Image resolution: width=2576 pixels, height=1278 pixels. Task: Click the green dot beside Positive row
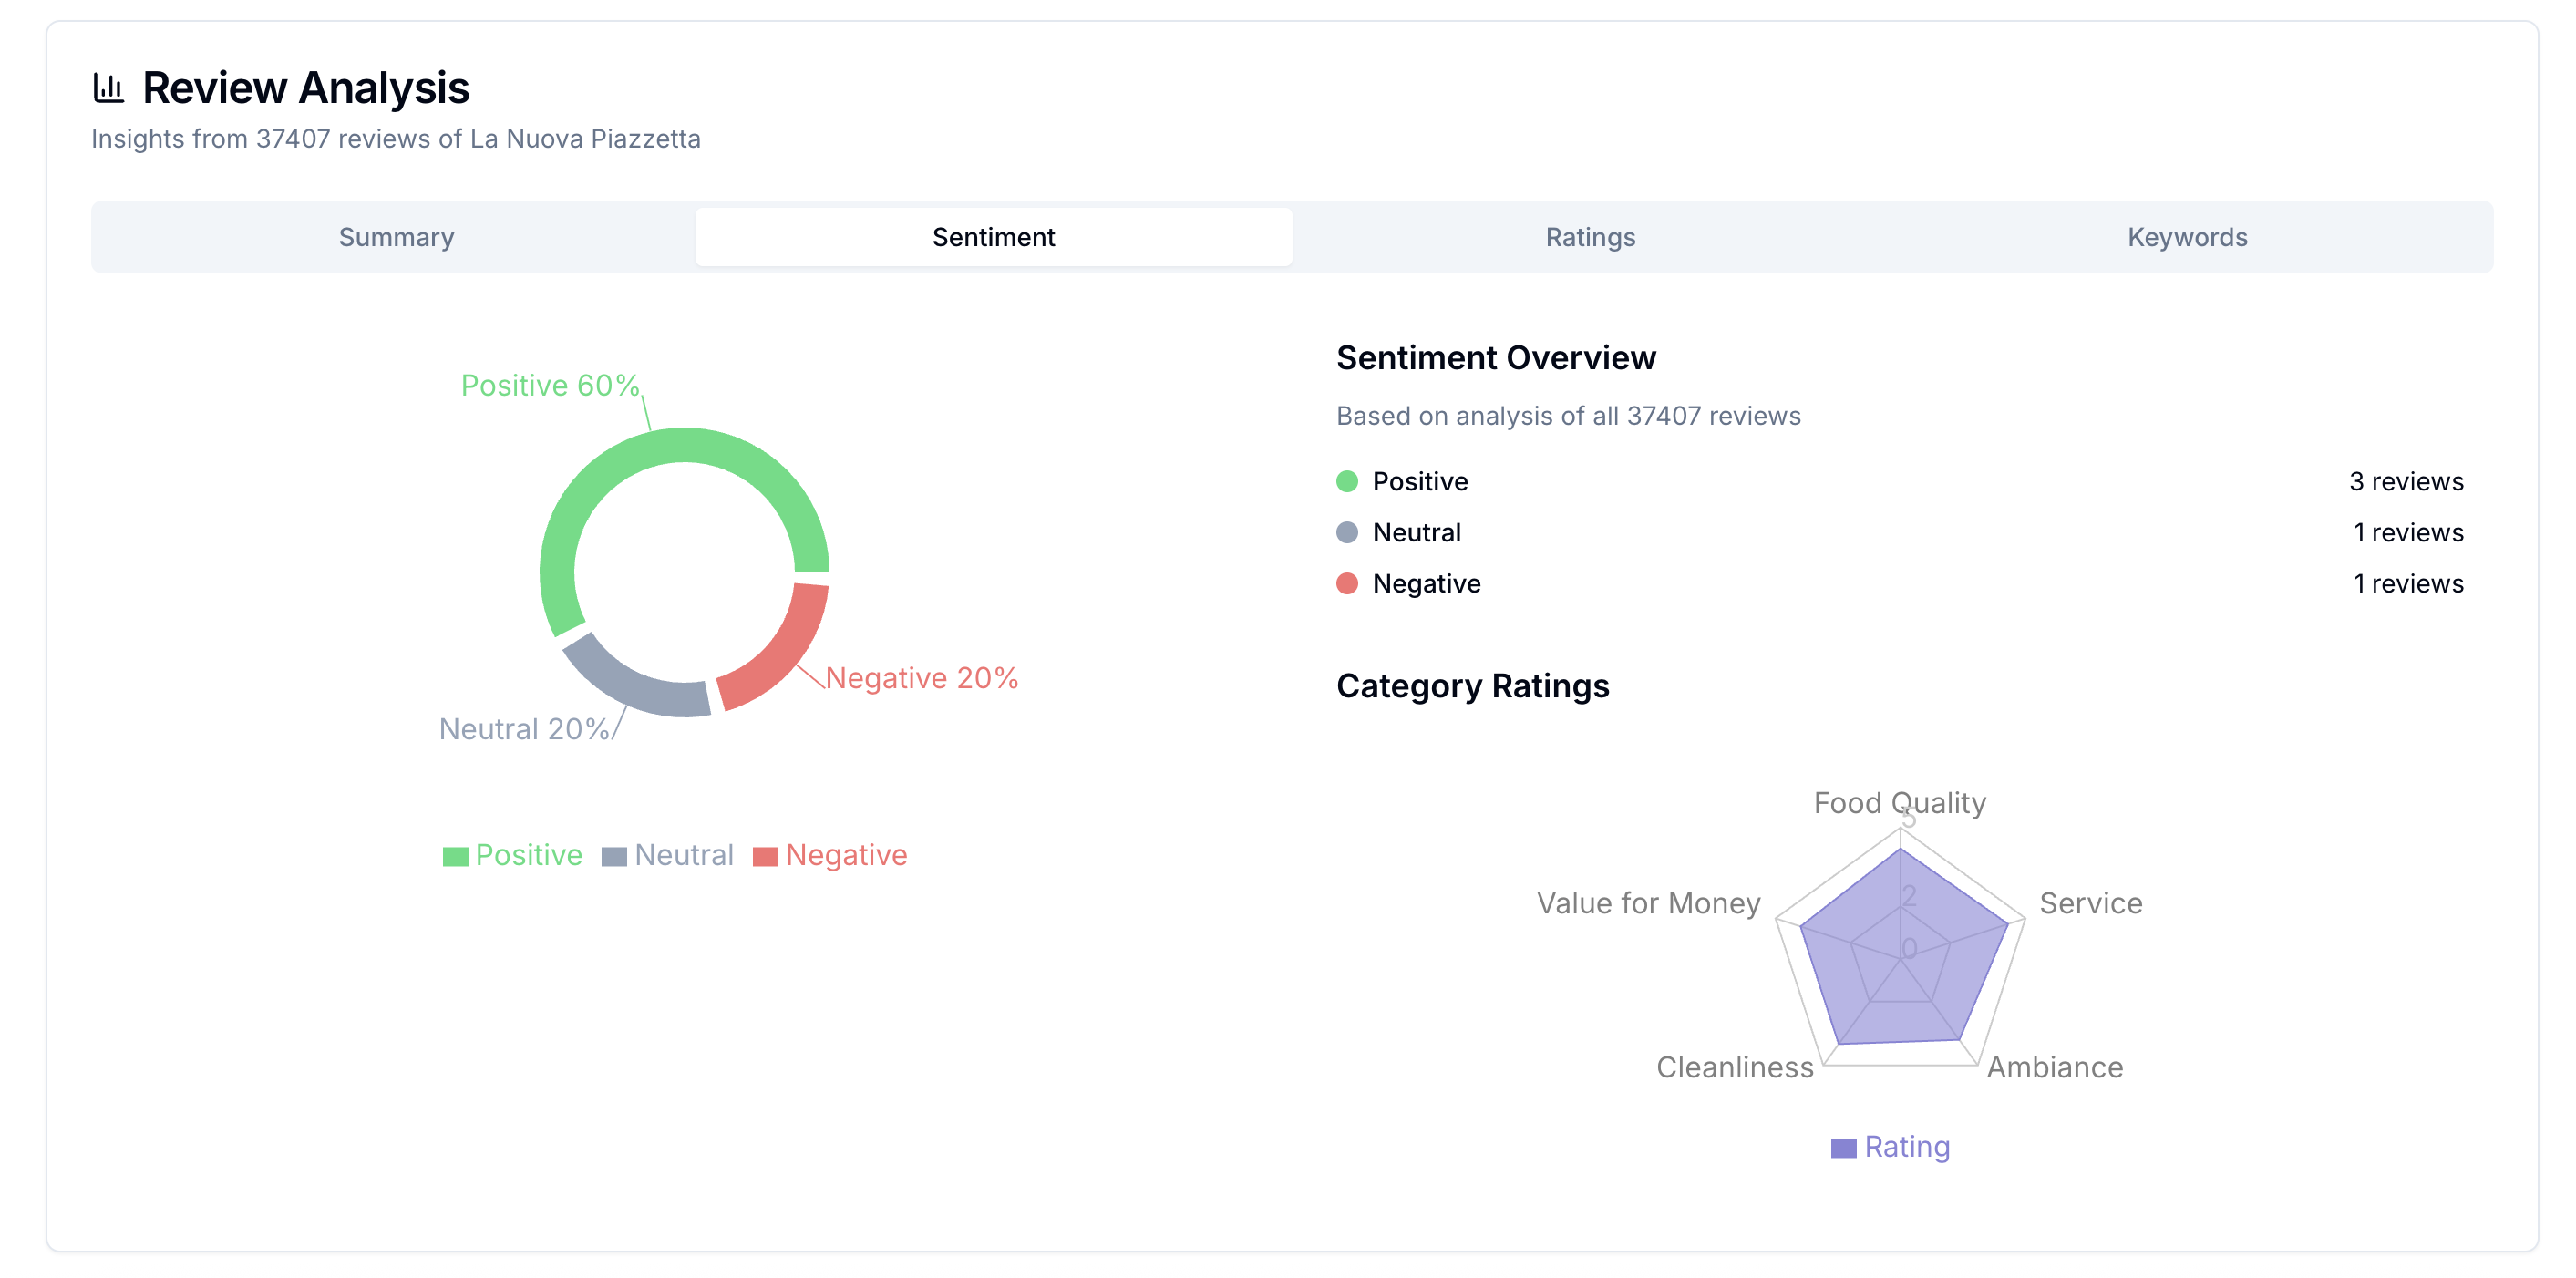click(1347, 482)
